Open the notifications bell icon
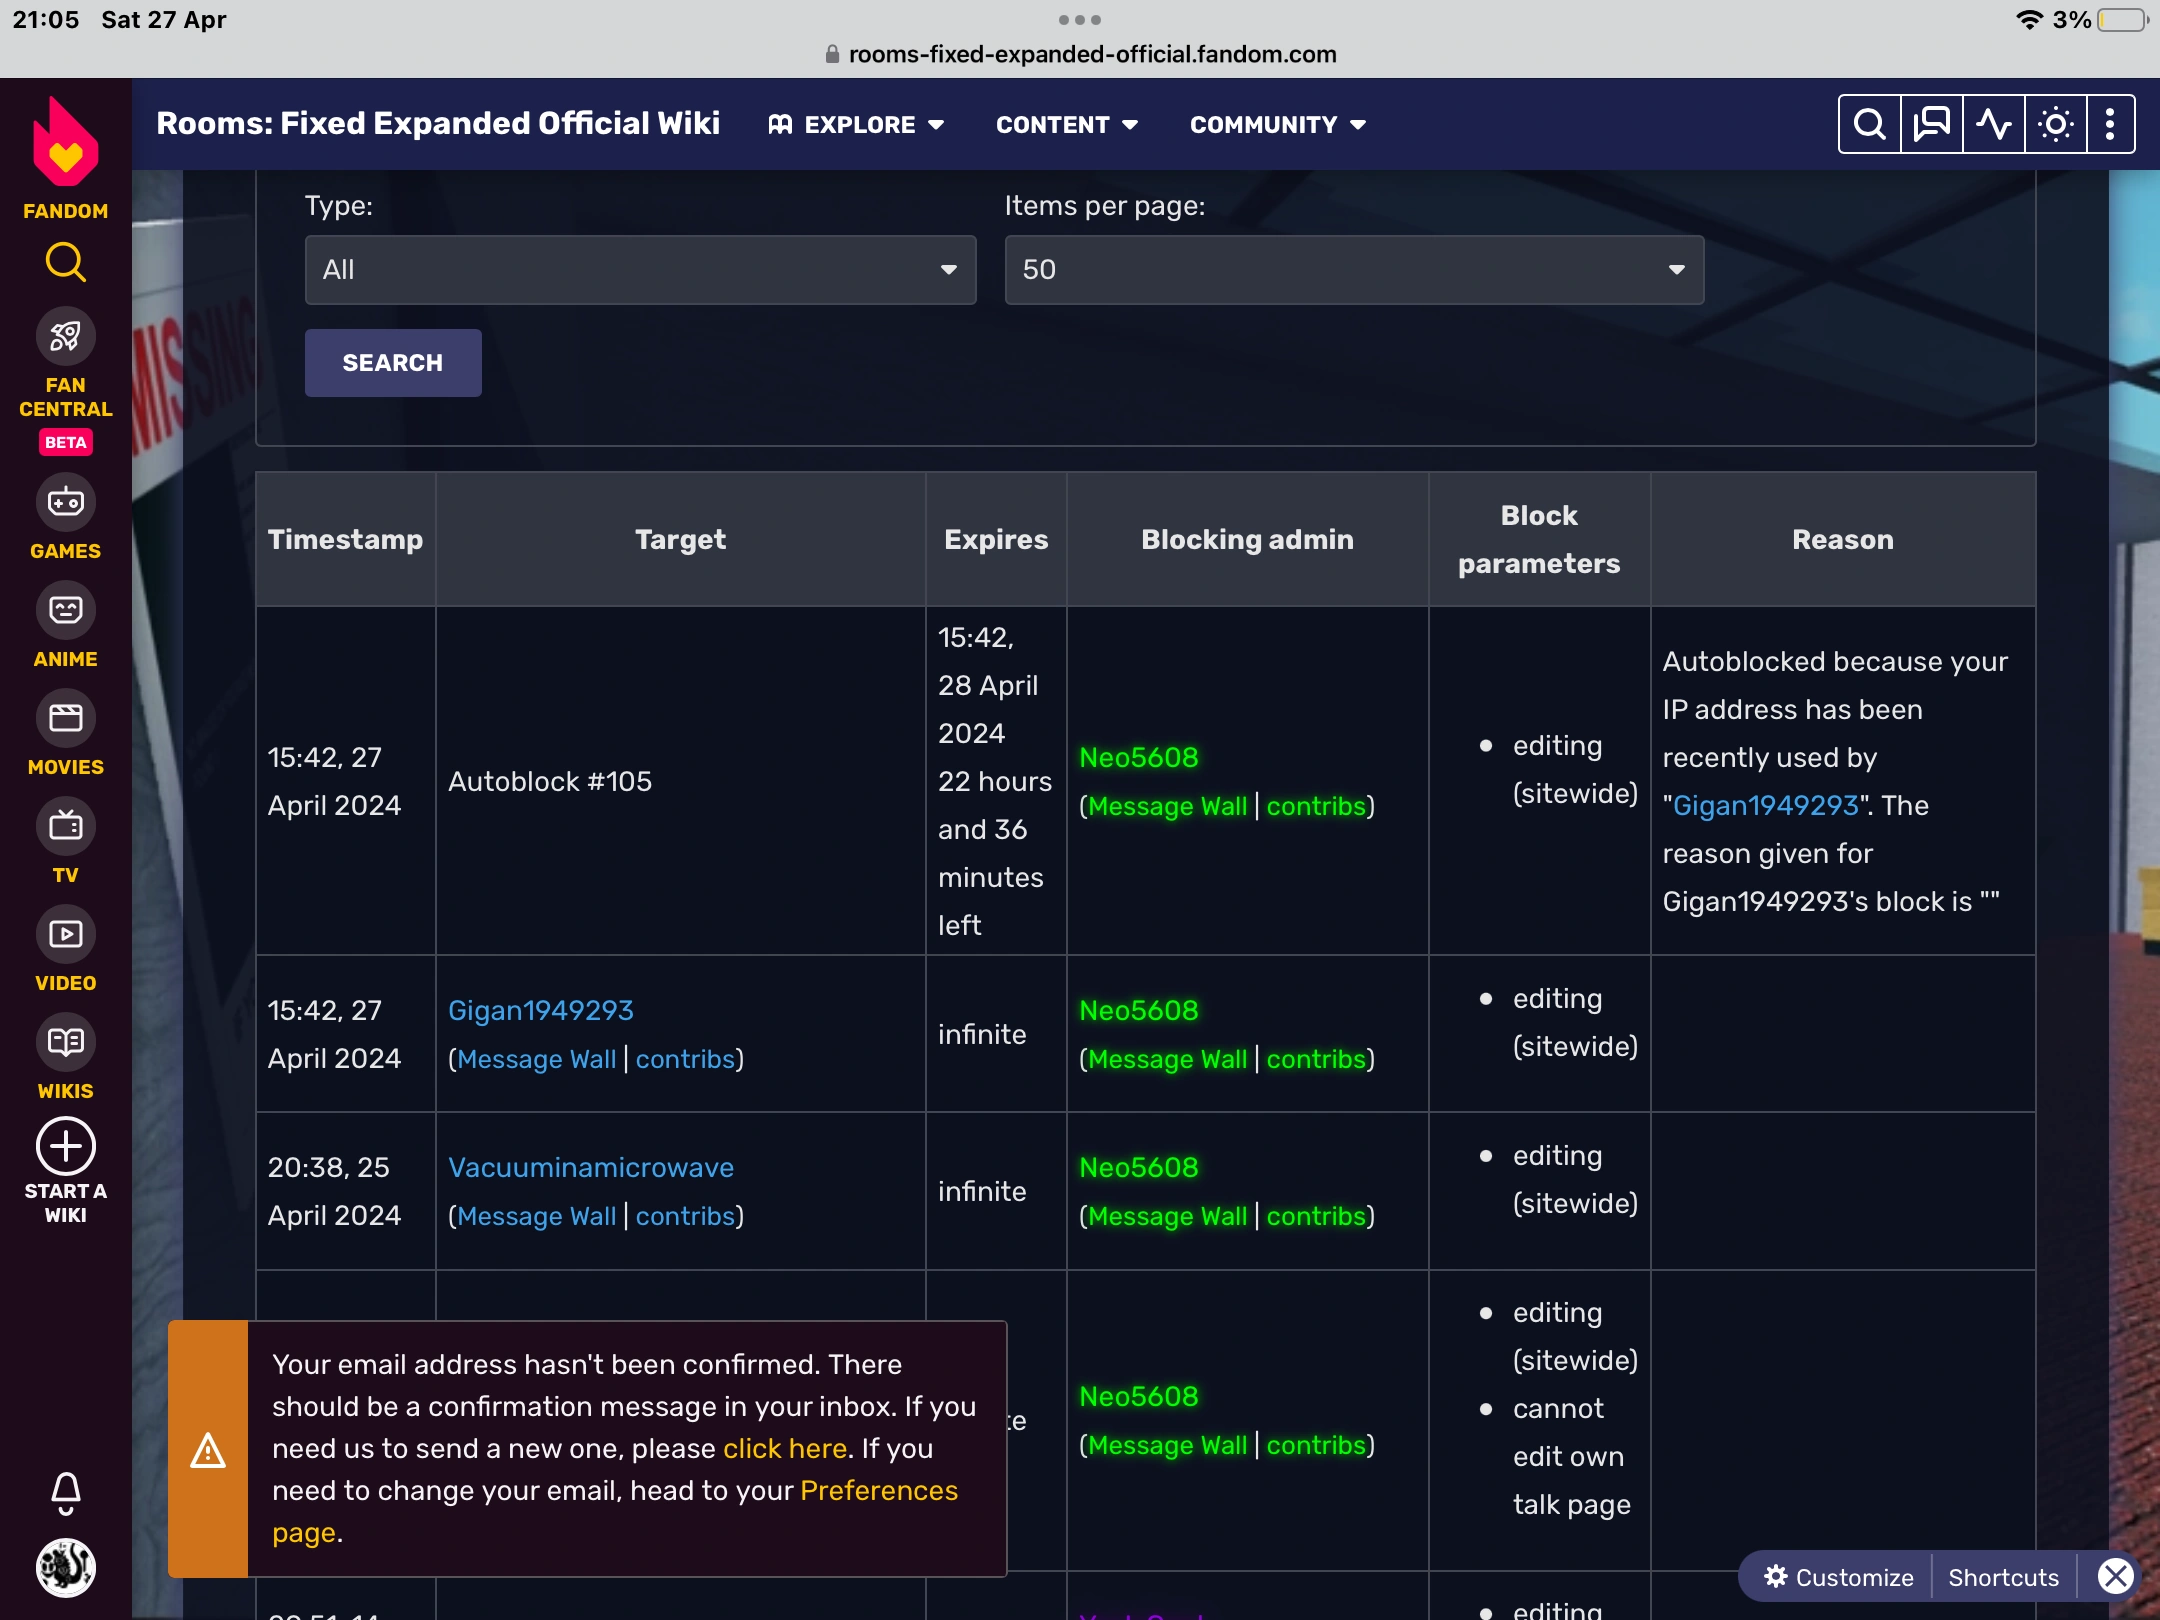 pyautogui.click(x=66, y=1492)
